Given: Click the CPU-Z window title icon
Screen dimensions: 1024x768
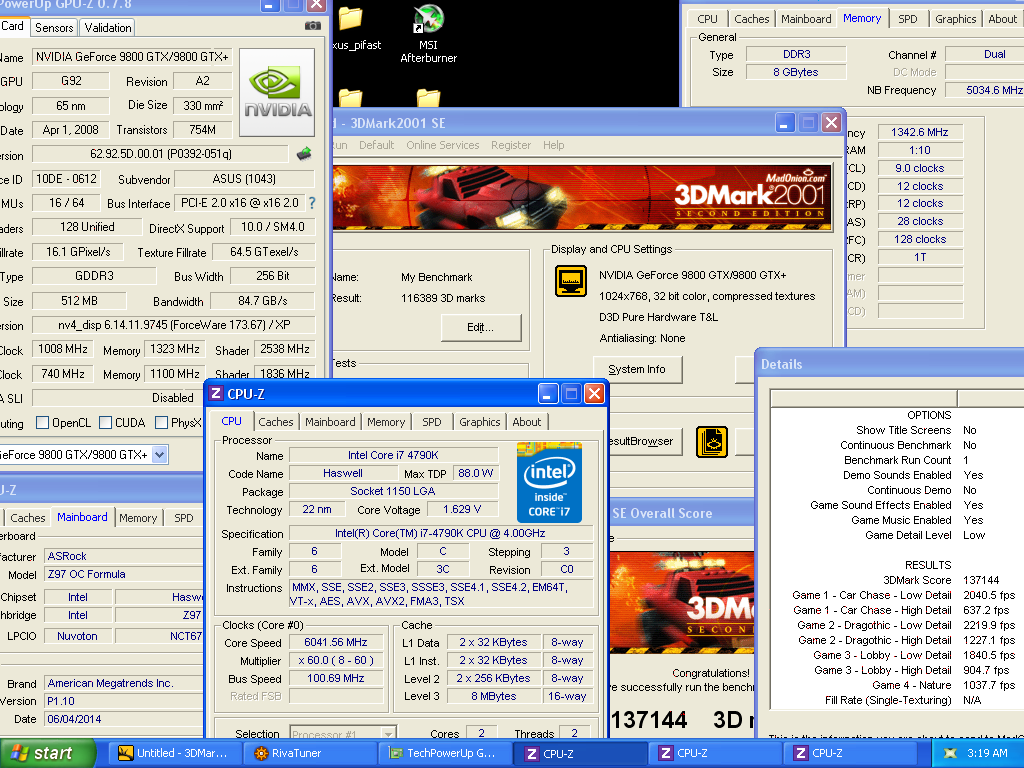Looking at the screenshot, I should [x=216, y=393].
